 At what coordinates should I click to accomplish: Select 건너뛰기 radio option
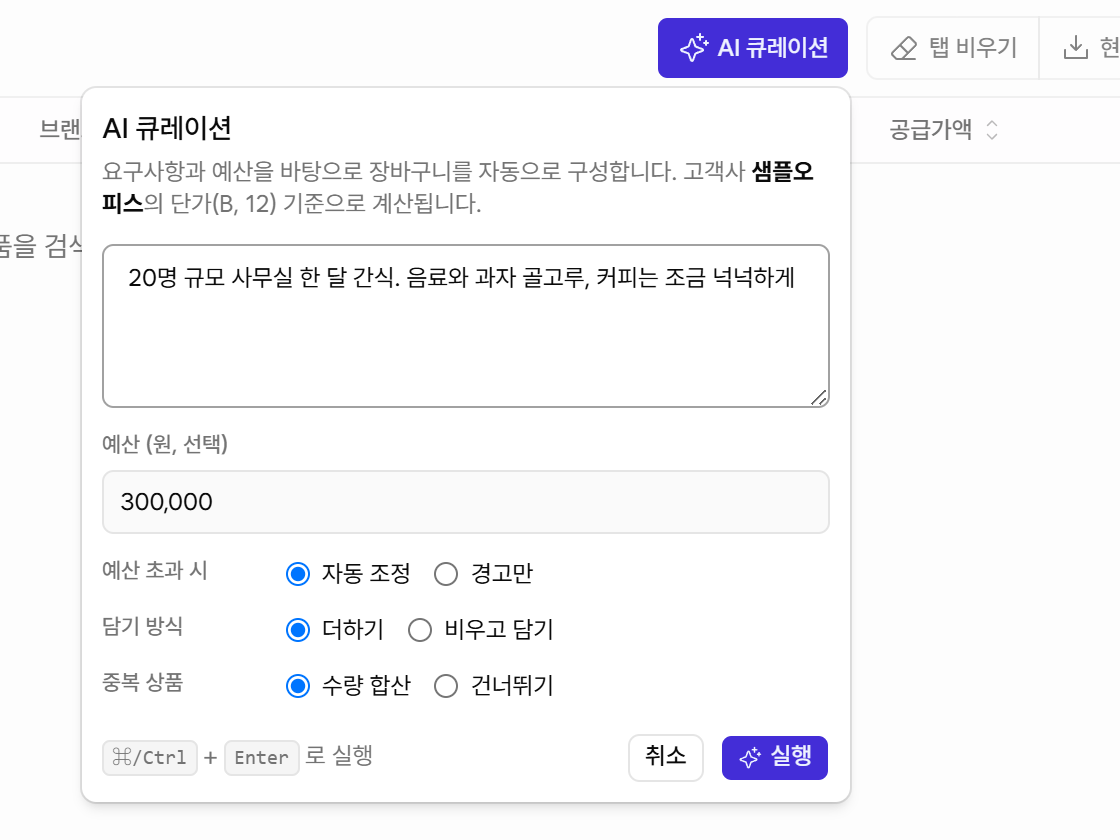tap(446, 686)
